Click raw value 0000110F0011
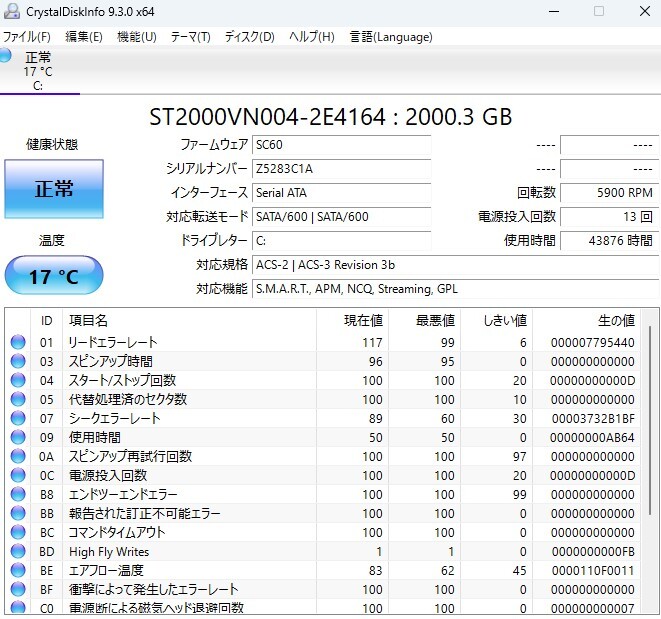This screenshot has height=619, width=661. tap(593, 570)
